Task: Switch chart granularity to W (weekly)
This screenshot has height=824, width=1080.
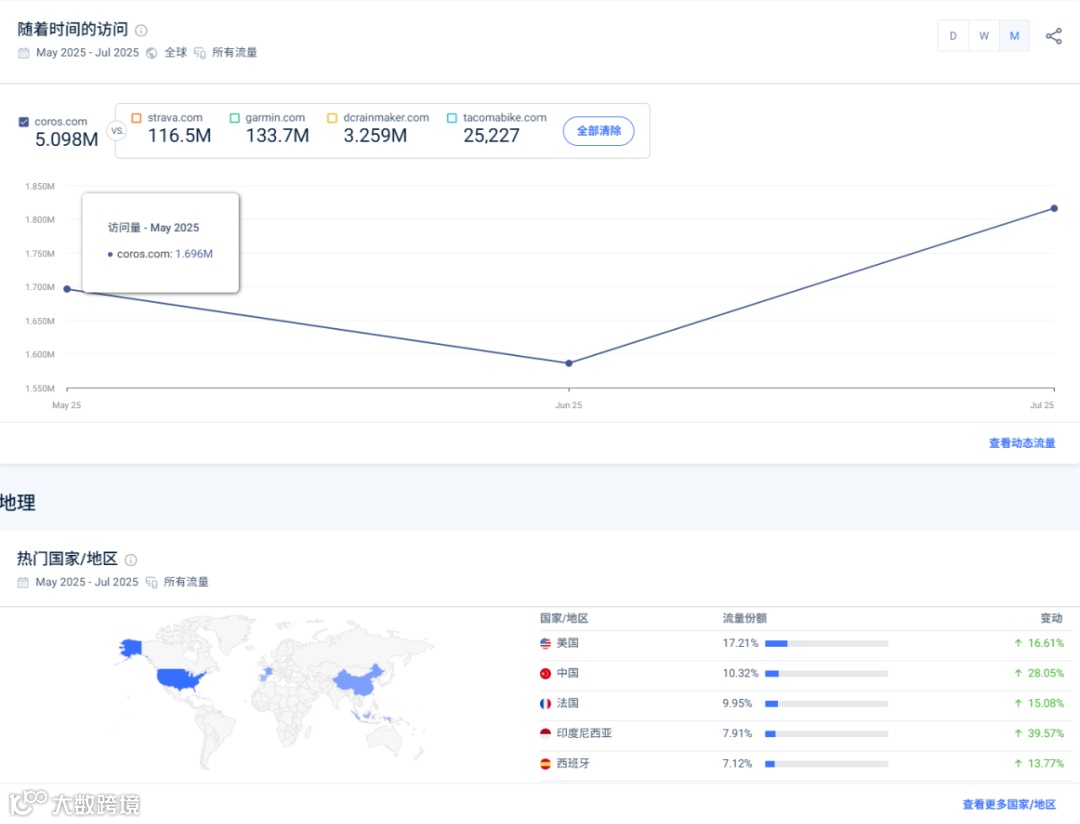Action: [984, 36]
